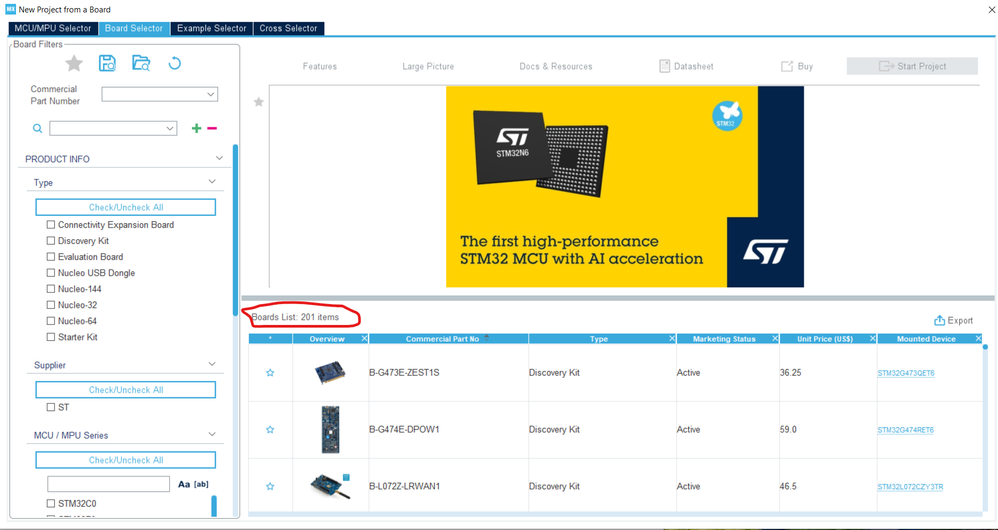Open Docs & Resources view
Screen dimensions: 998x530
[x=556, y=66]
